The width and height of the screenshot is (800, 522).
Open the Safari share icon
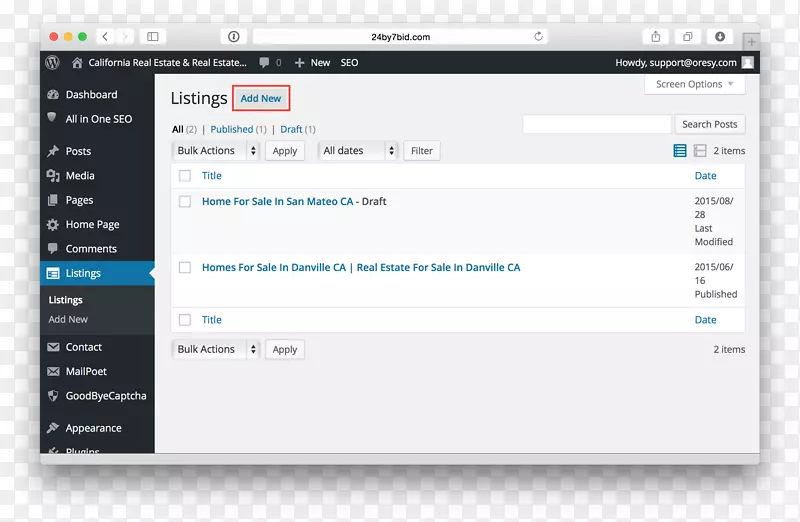click(x=656, y=36)
